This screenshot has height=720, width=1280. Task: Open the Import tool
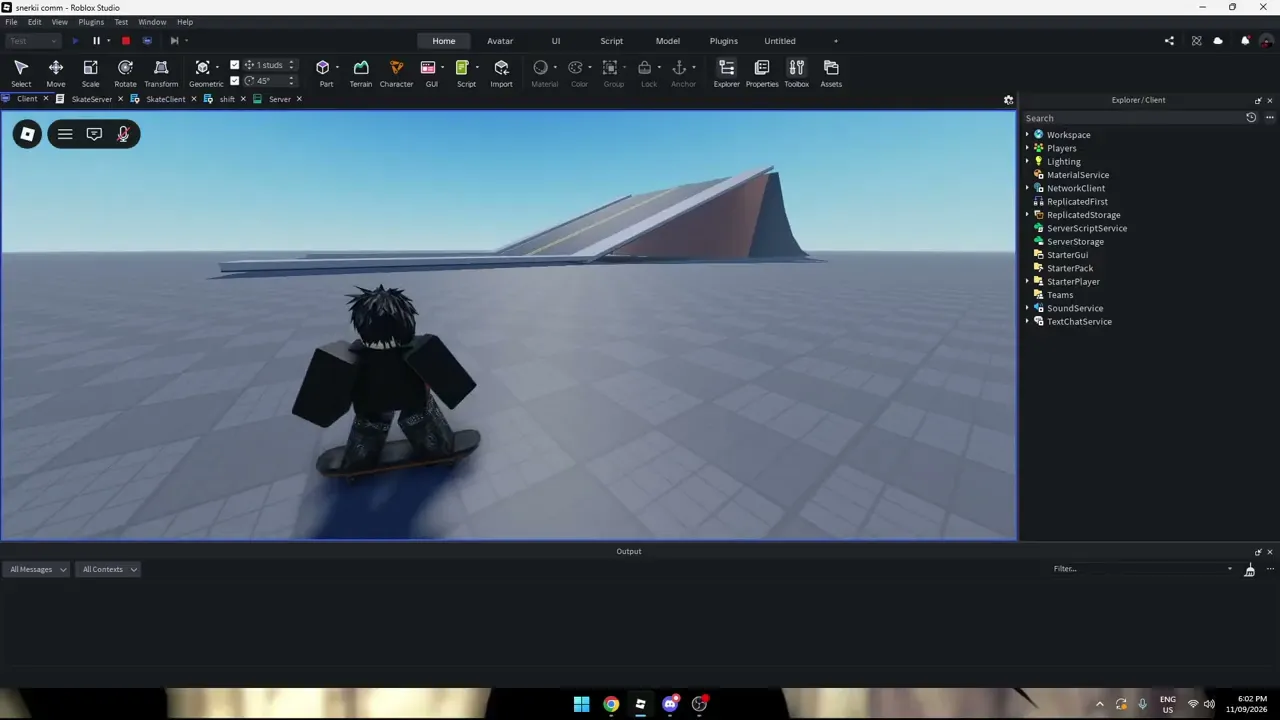pos(501,72)
